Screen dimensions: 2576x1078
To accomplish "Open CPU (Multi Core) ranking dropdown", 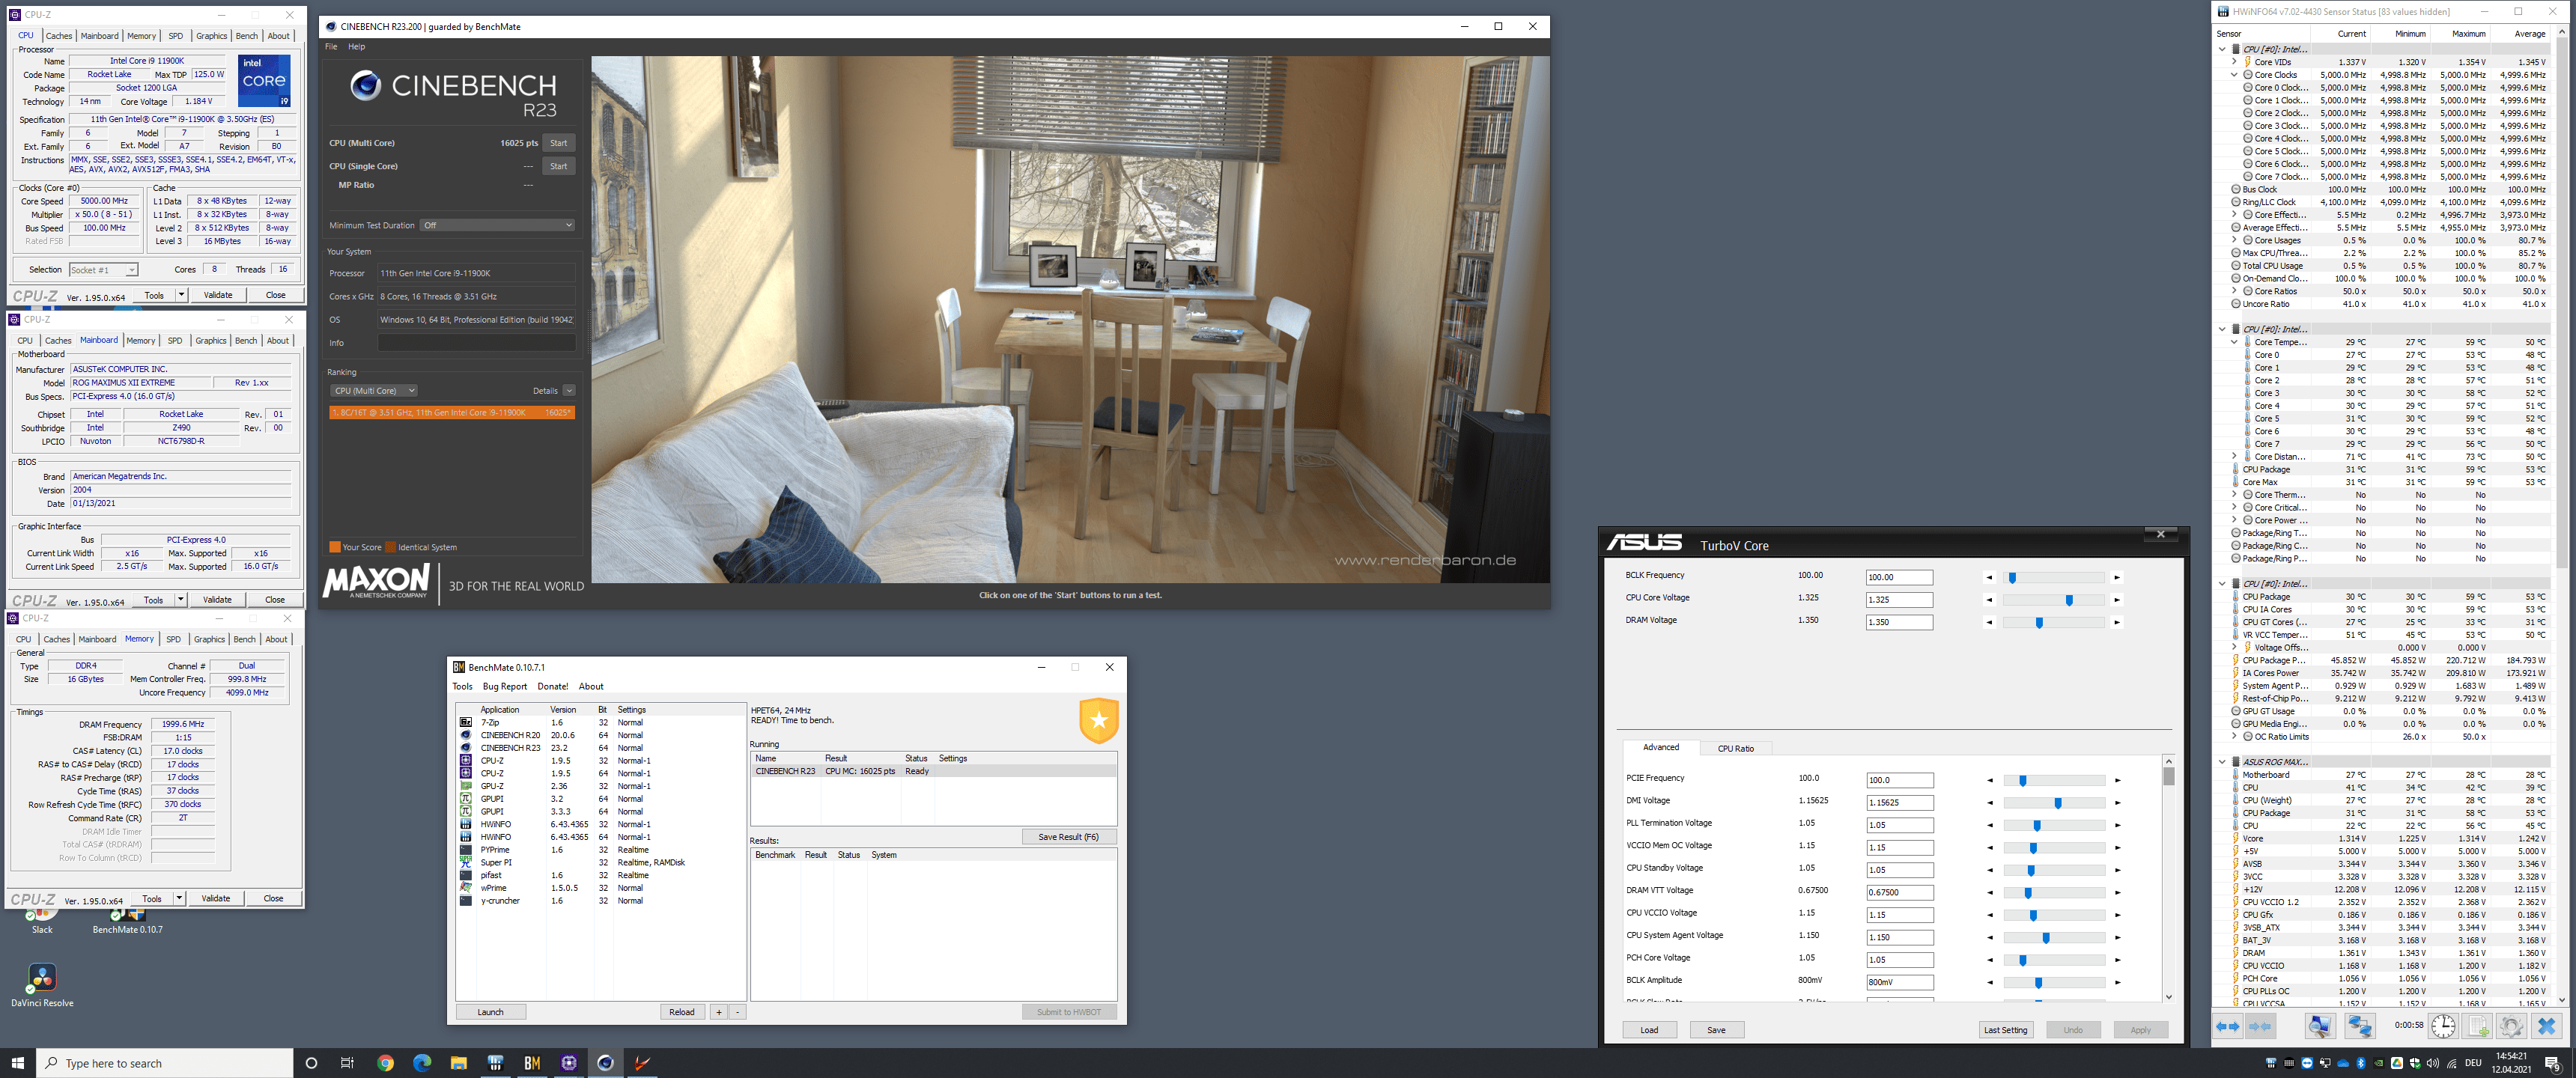I will (x=375, y=391).
